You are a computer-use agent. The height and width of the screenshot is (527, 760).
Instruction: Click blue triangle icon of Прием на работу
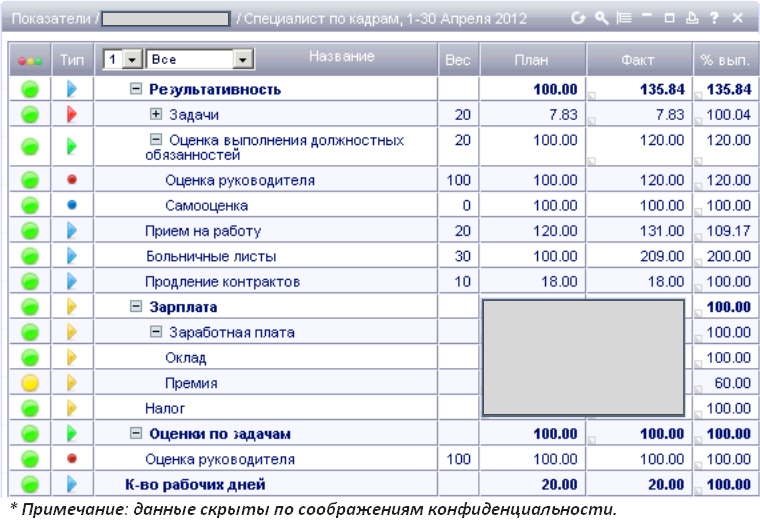72,230
